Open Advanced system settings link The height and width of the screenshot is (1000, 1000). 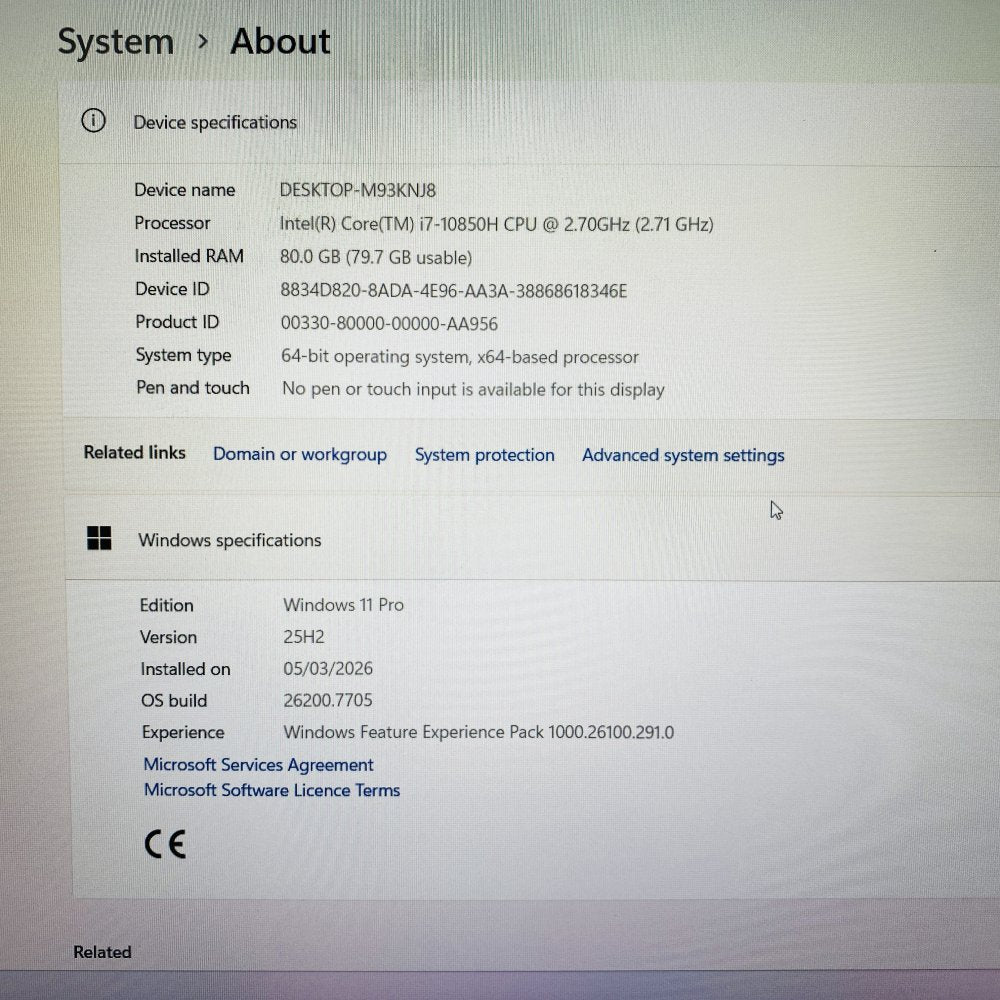(683, 455)
